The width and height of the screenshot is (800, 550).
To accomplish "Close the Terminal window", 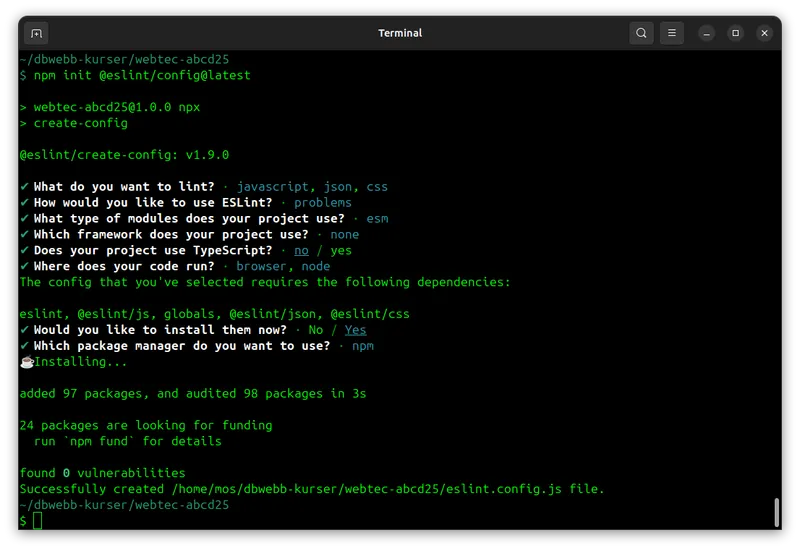I will 764,33.
